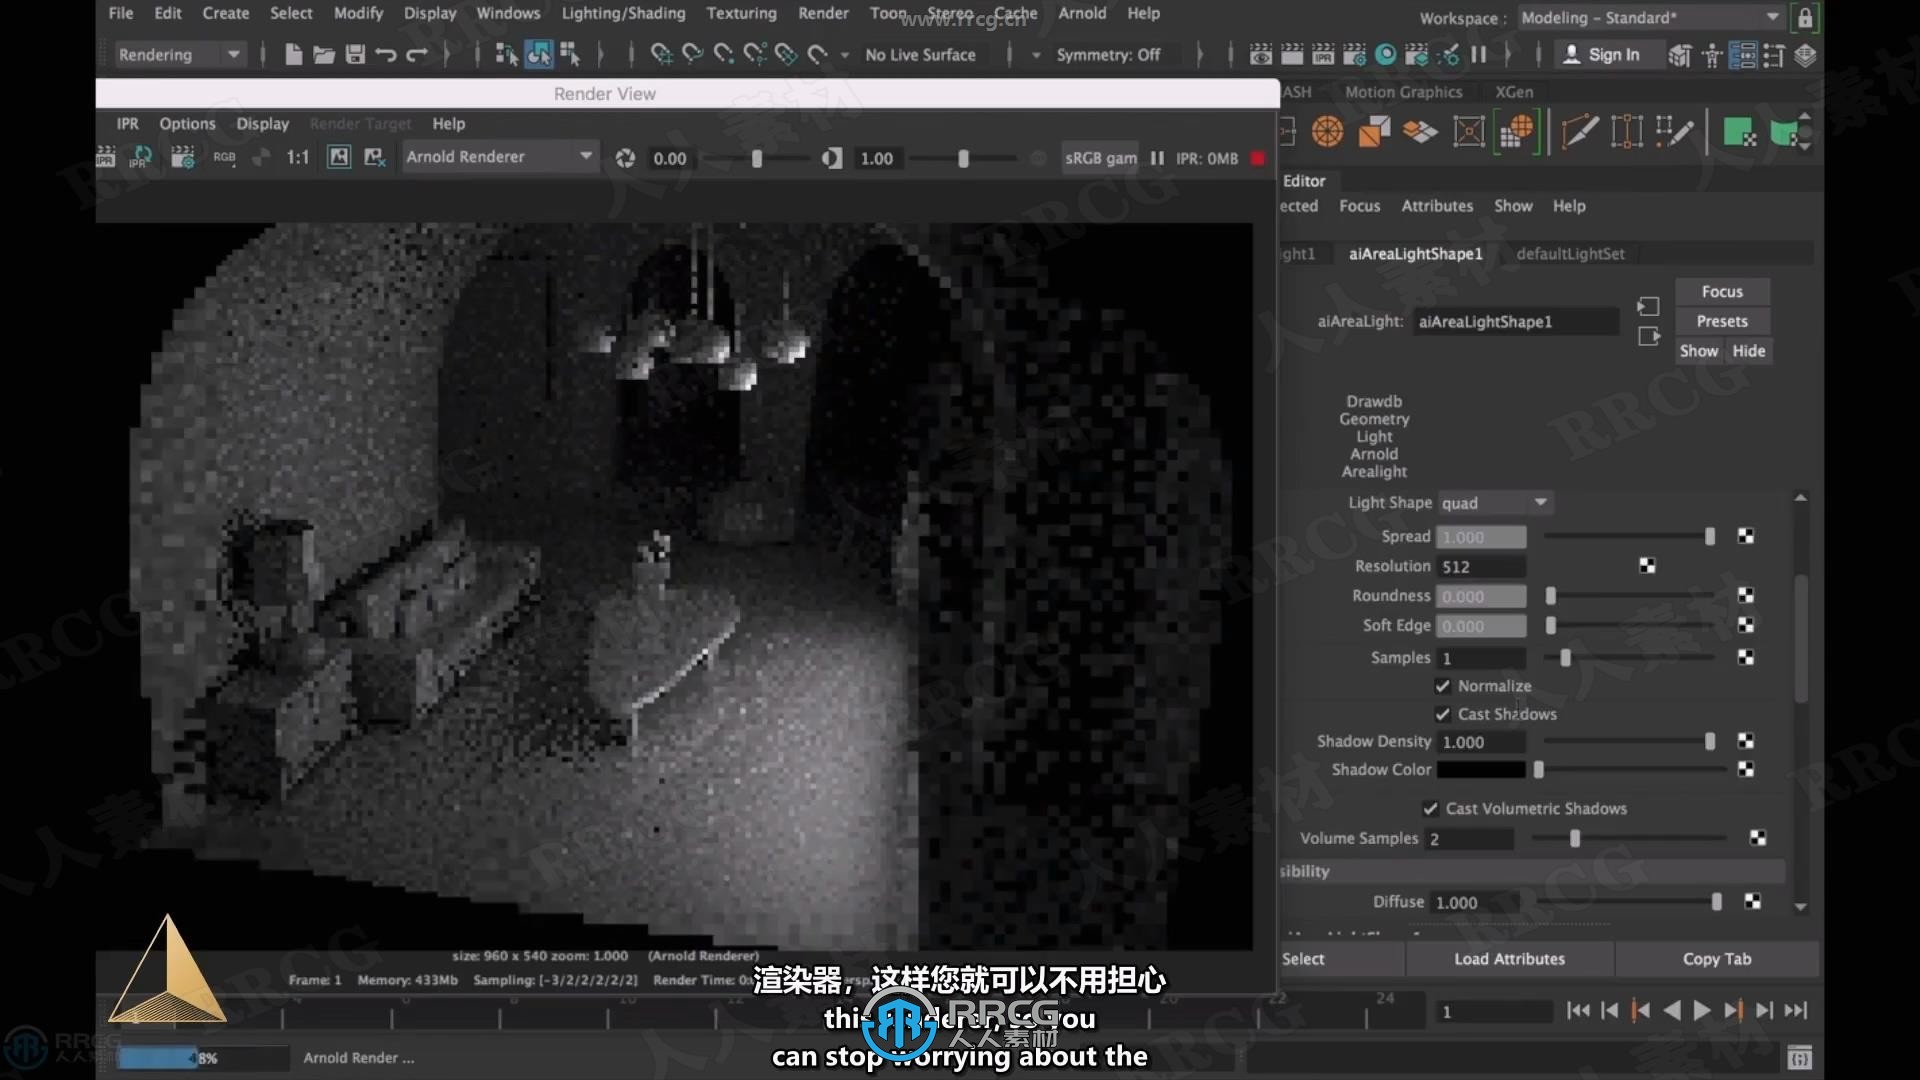Select by object type mode icon
The height and width of the screenshot is (1080, 1920).
coord(538,54)
